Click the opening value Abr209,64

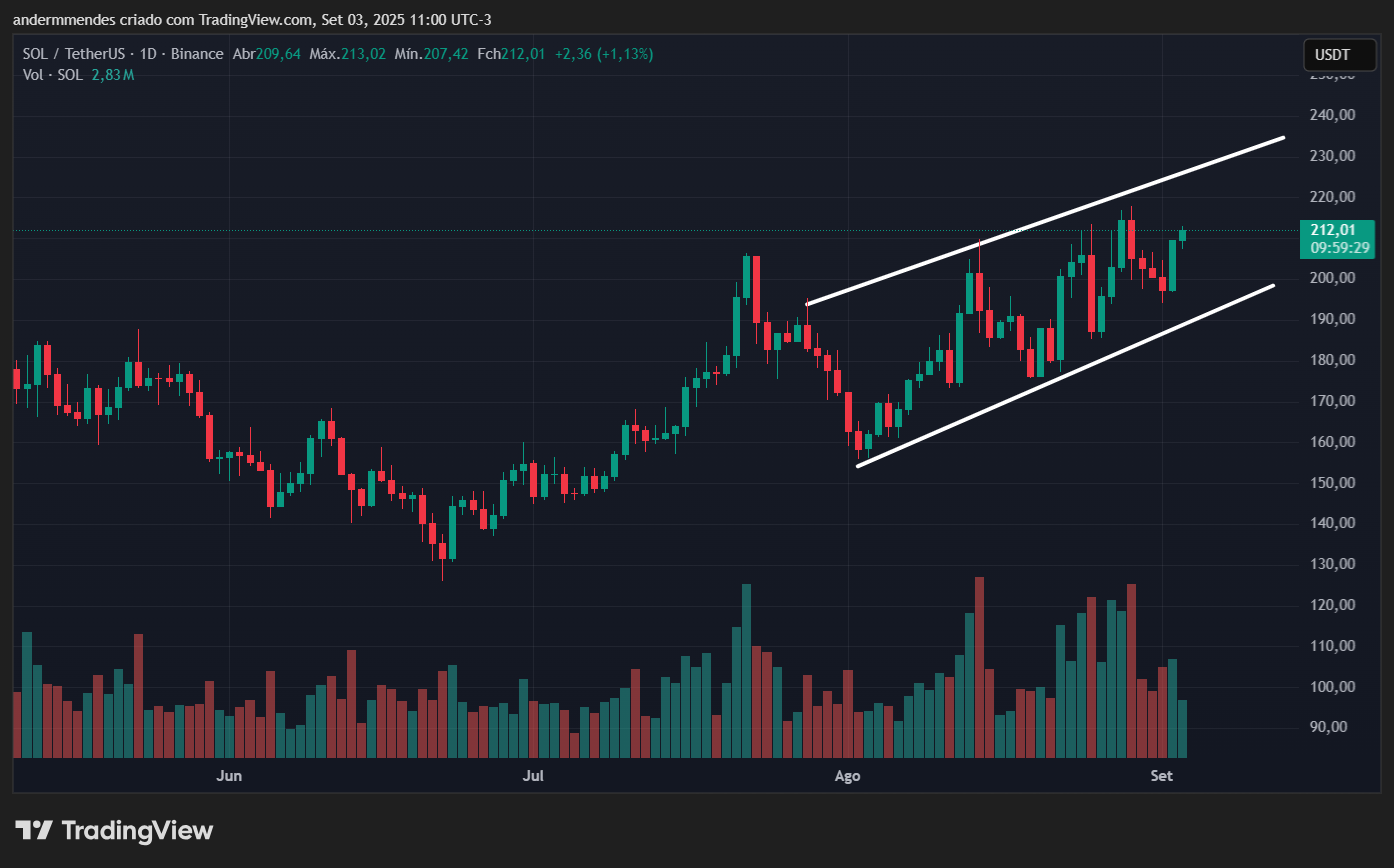[266, 54]
